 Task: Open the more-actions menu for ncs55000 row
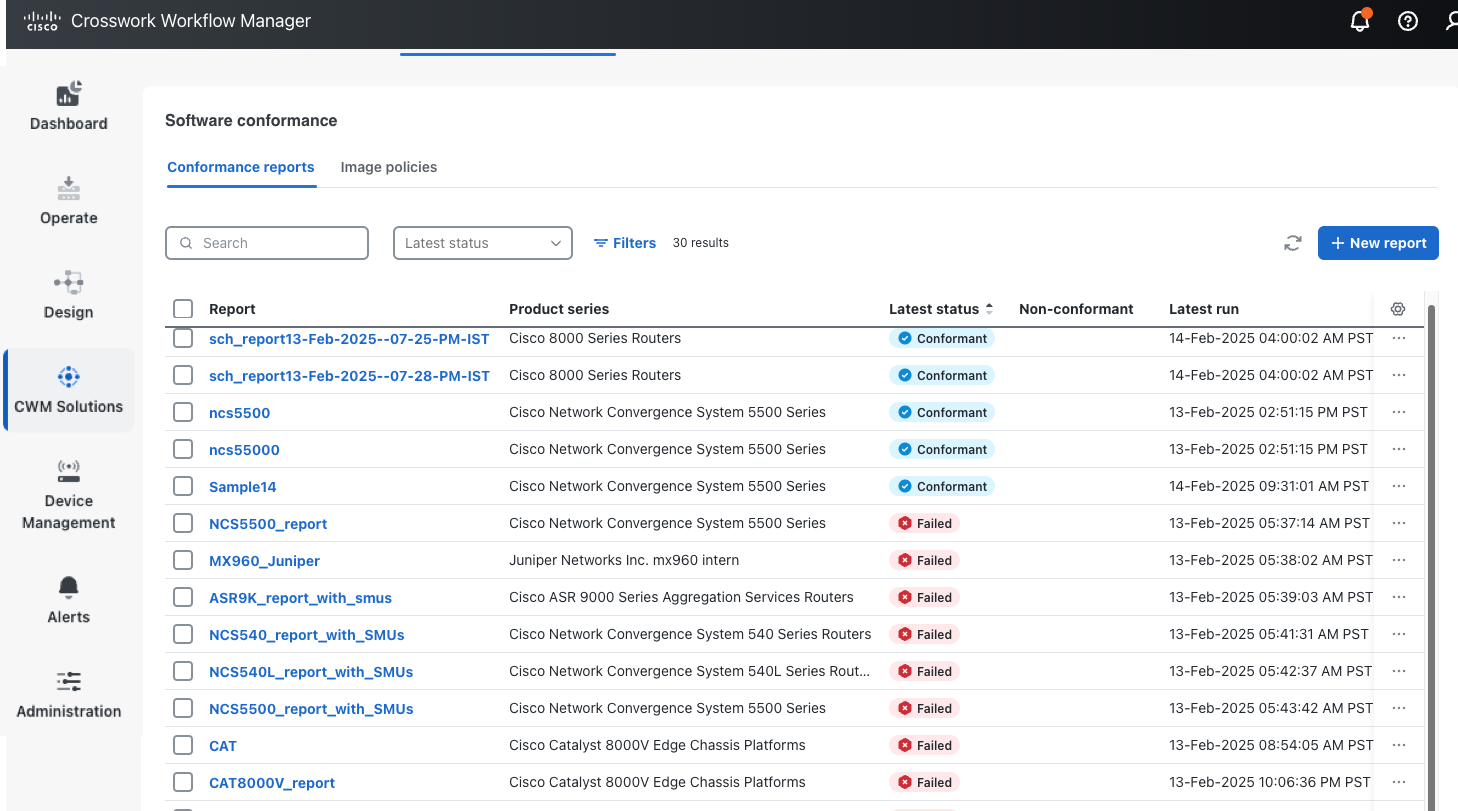(1399, 449)
